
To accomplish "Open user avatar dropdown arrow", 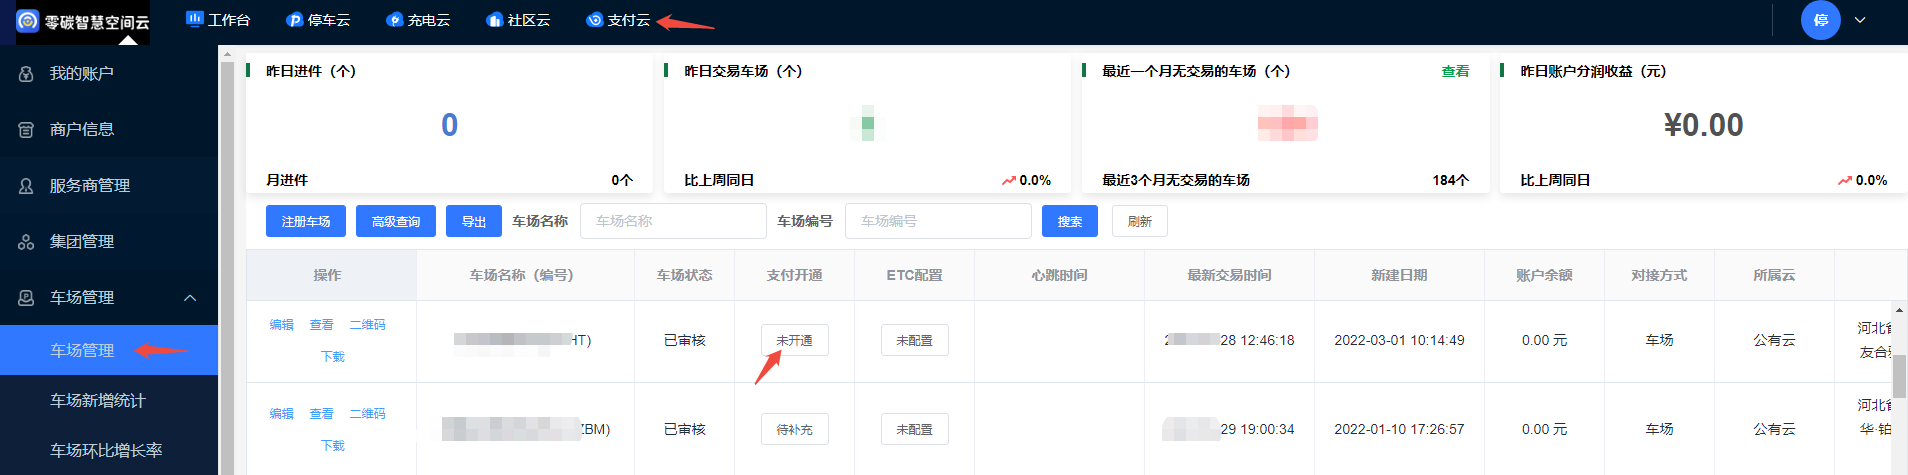I will 1860,20.
